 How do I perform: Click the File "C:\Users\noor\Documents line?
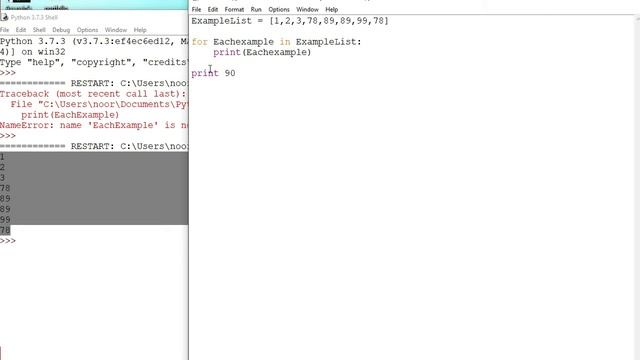click(x=99, y=104)
